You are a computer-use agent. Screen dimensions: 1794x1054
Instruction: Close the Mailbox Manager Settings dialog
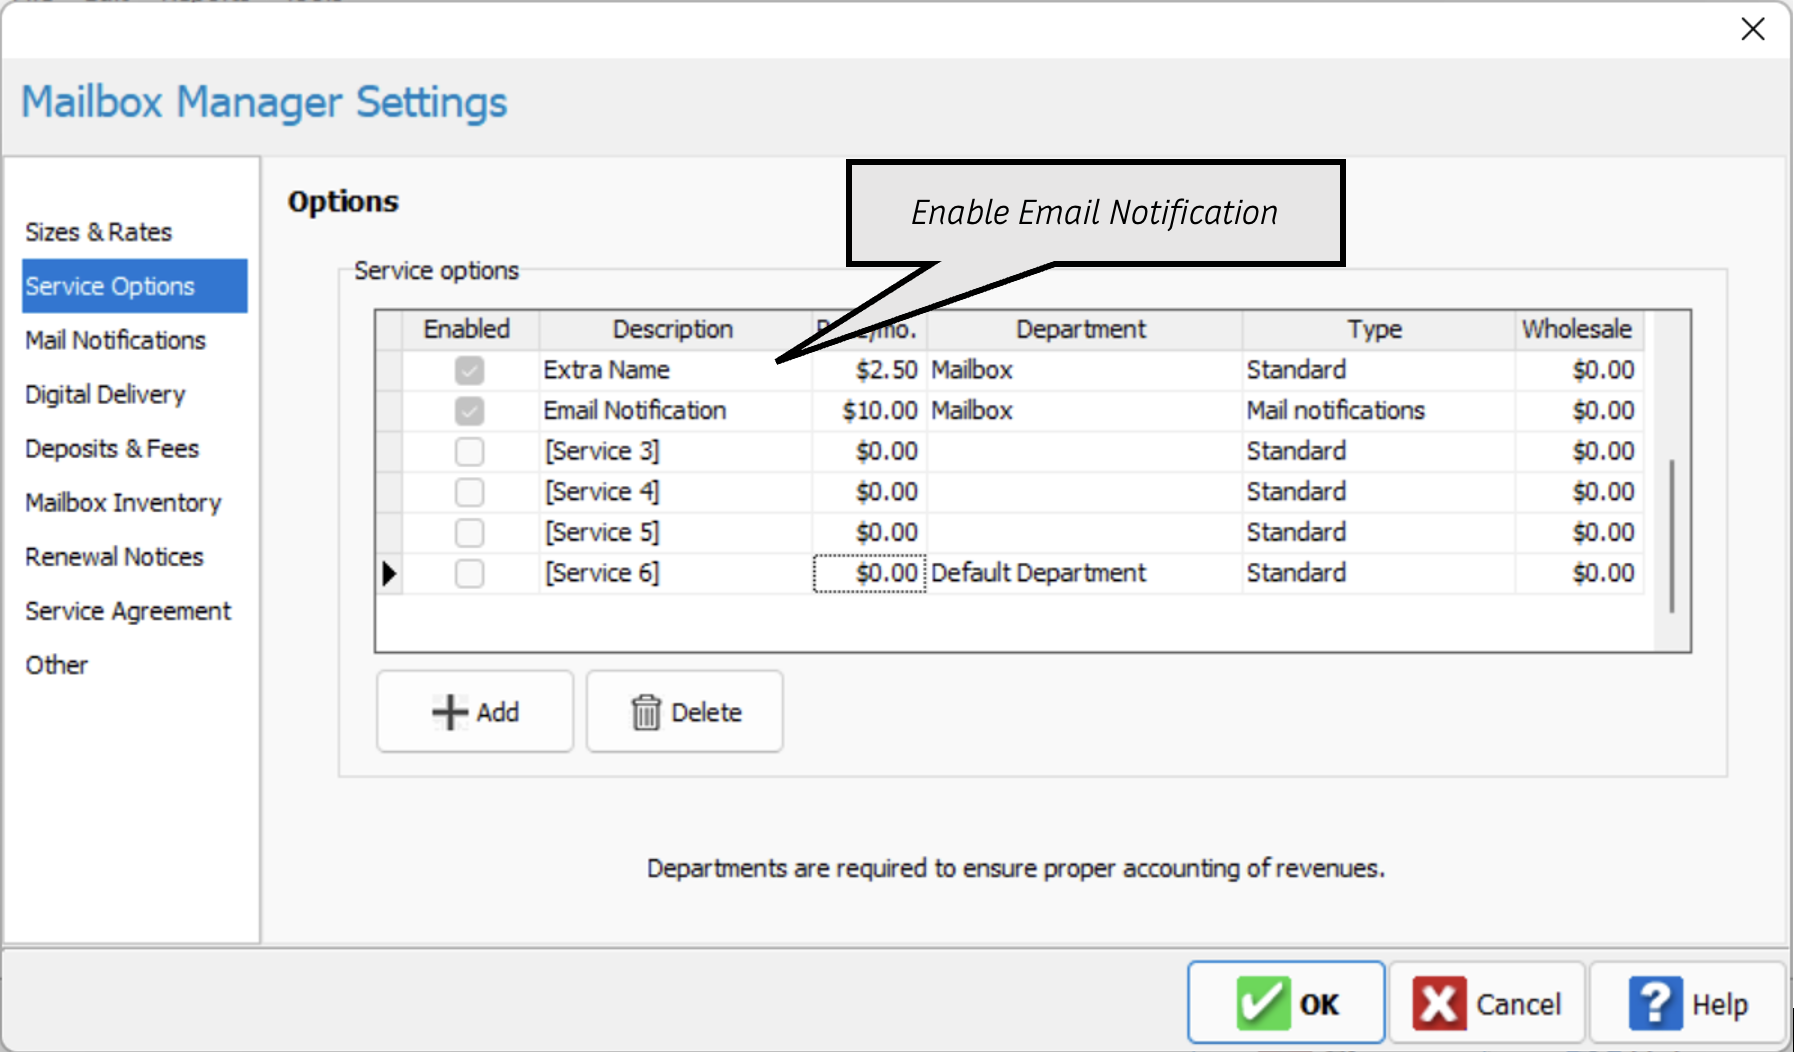coord(1752,30)
